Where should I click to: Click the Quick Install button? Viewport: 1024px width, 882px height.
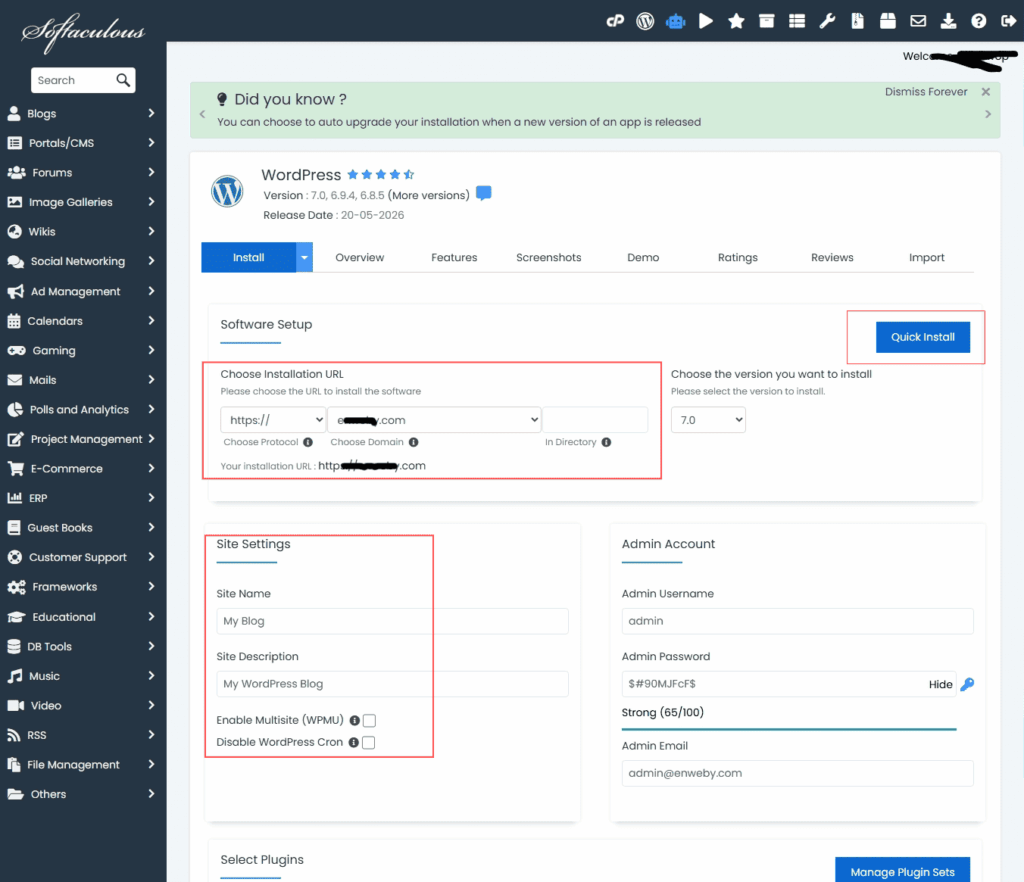point(923,337)
